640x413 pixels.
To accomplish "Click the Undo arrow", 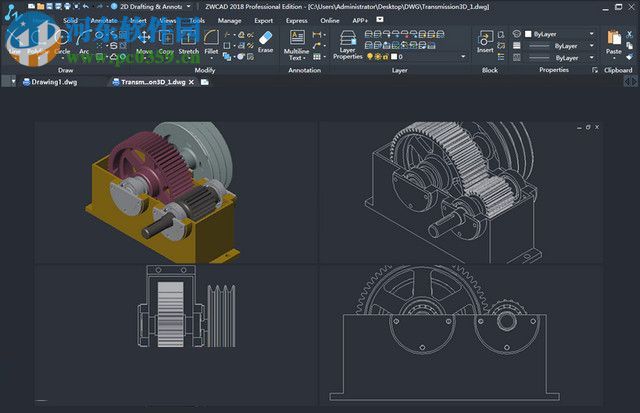I will (85, 7).
